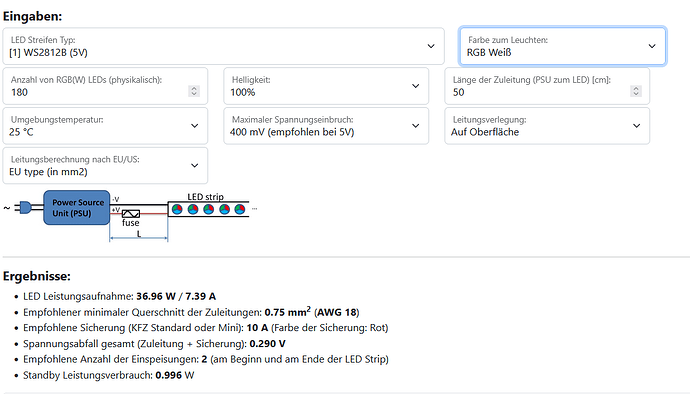Open Leitungsberechnung nach EU/US dropdown
Image resolution: width=690 pixels, height=394 pixels.
pos(105,166)
